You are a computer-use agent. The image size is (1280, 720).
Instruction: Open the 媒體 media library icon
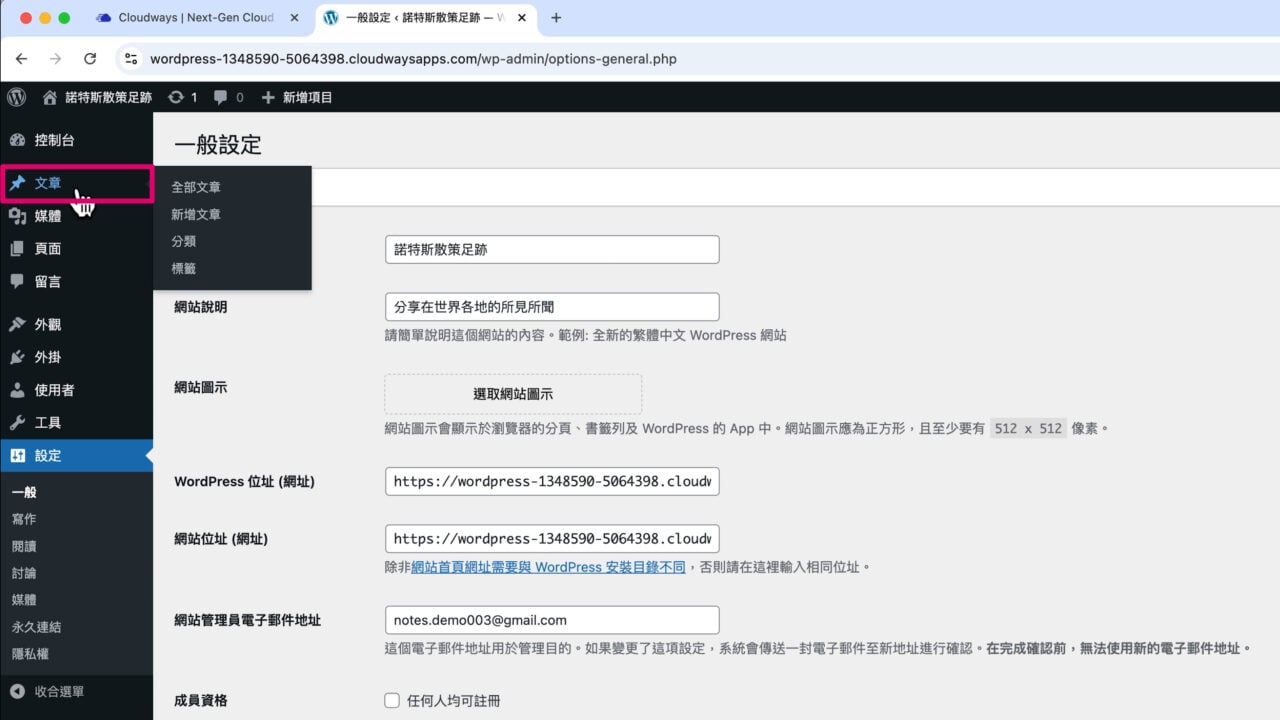click(17, 216)
